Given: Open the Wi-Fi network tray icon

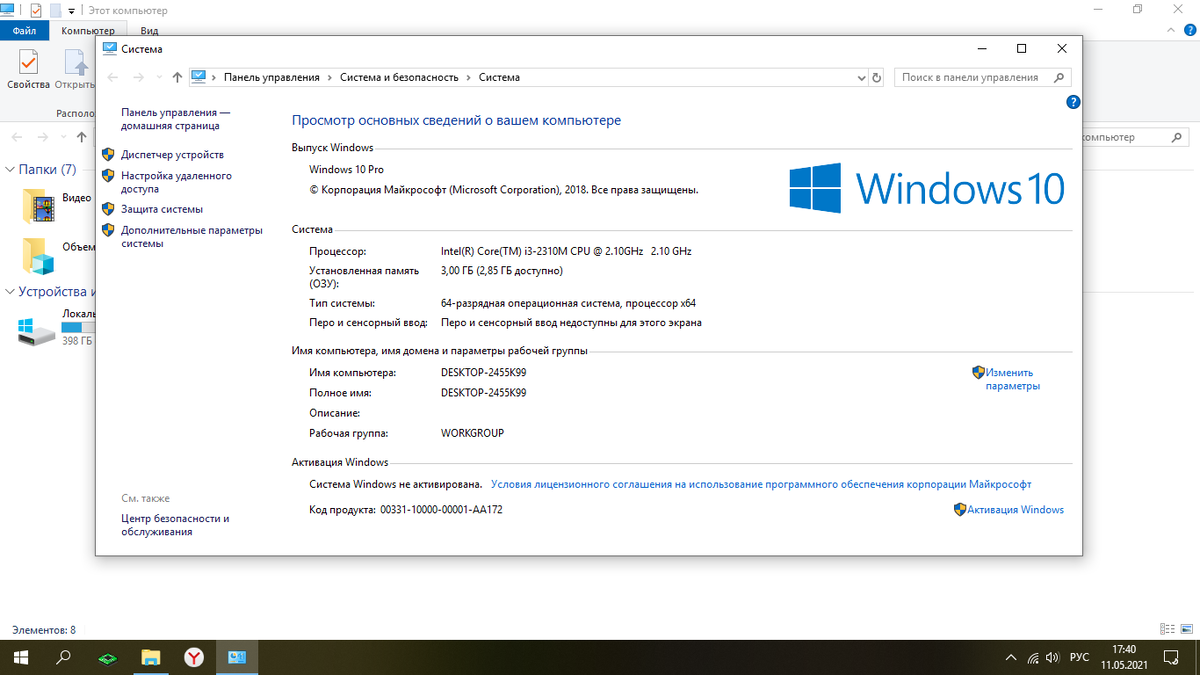Looking at the screenshot, I should click(x=1033, y=658).
